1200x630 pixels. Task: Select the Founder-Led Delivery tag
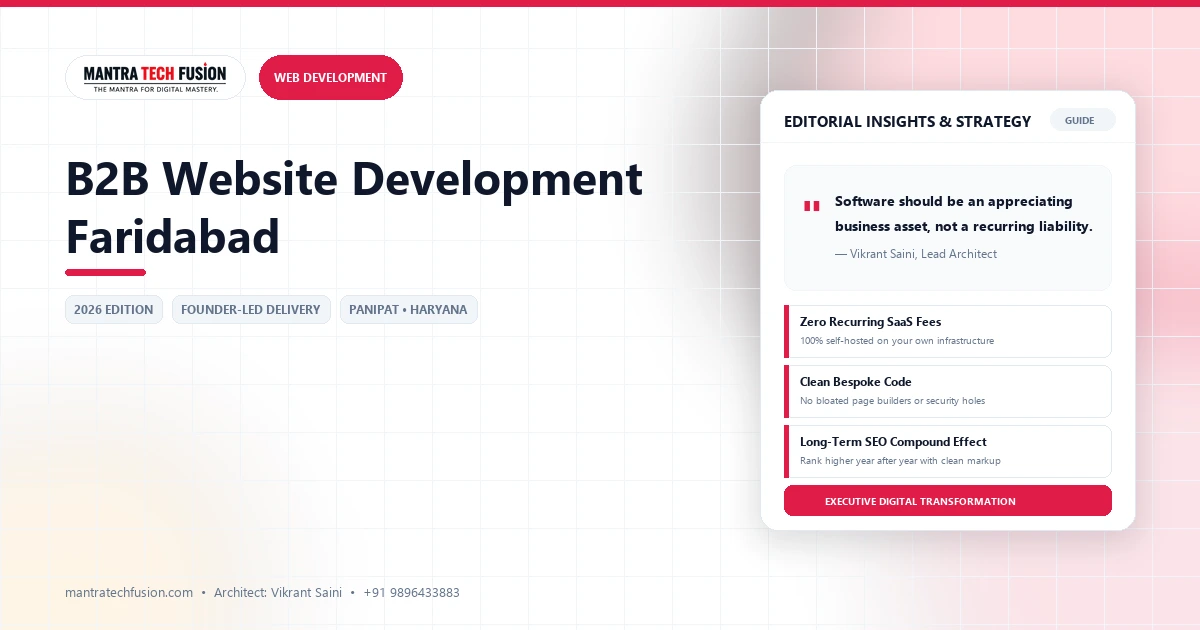point(251,309)
